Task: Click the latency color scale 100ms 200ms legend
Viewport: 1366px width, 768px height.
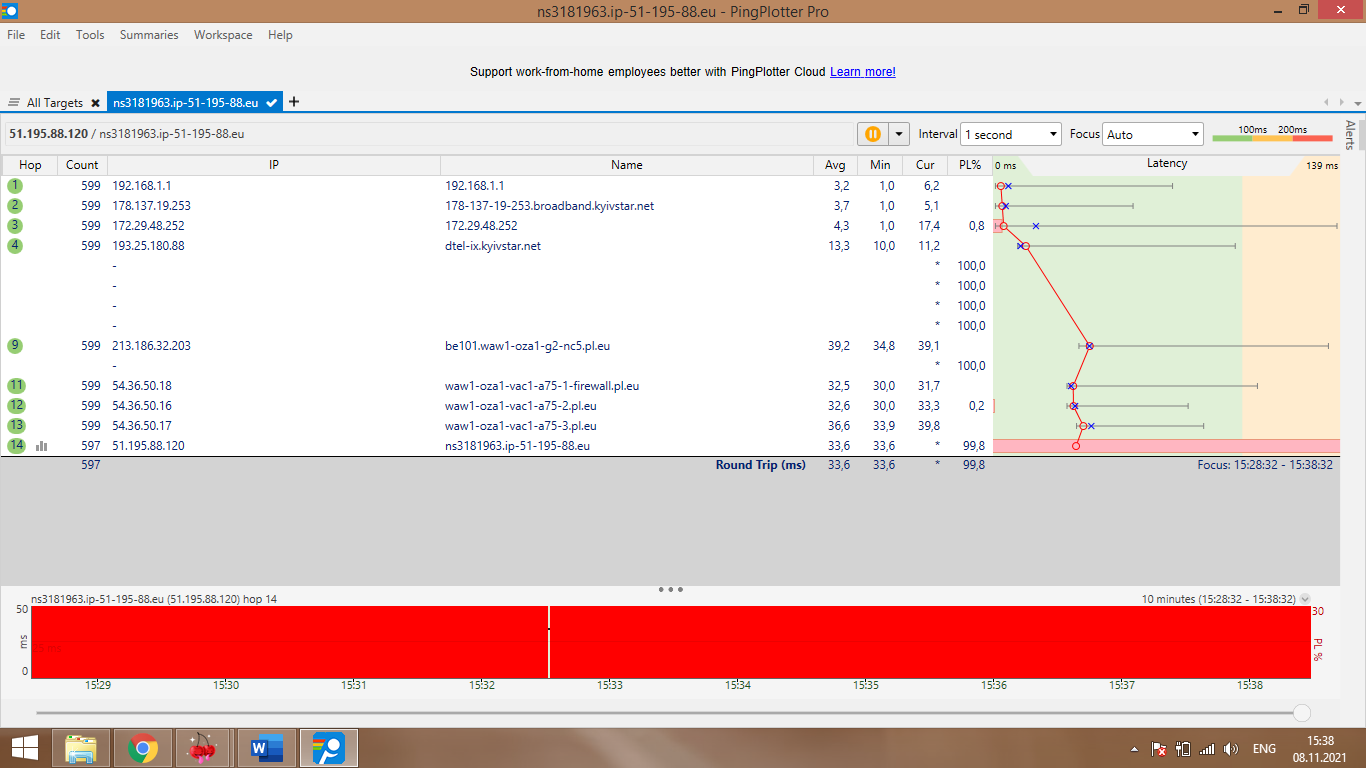Action: coord(1272,134)
